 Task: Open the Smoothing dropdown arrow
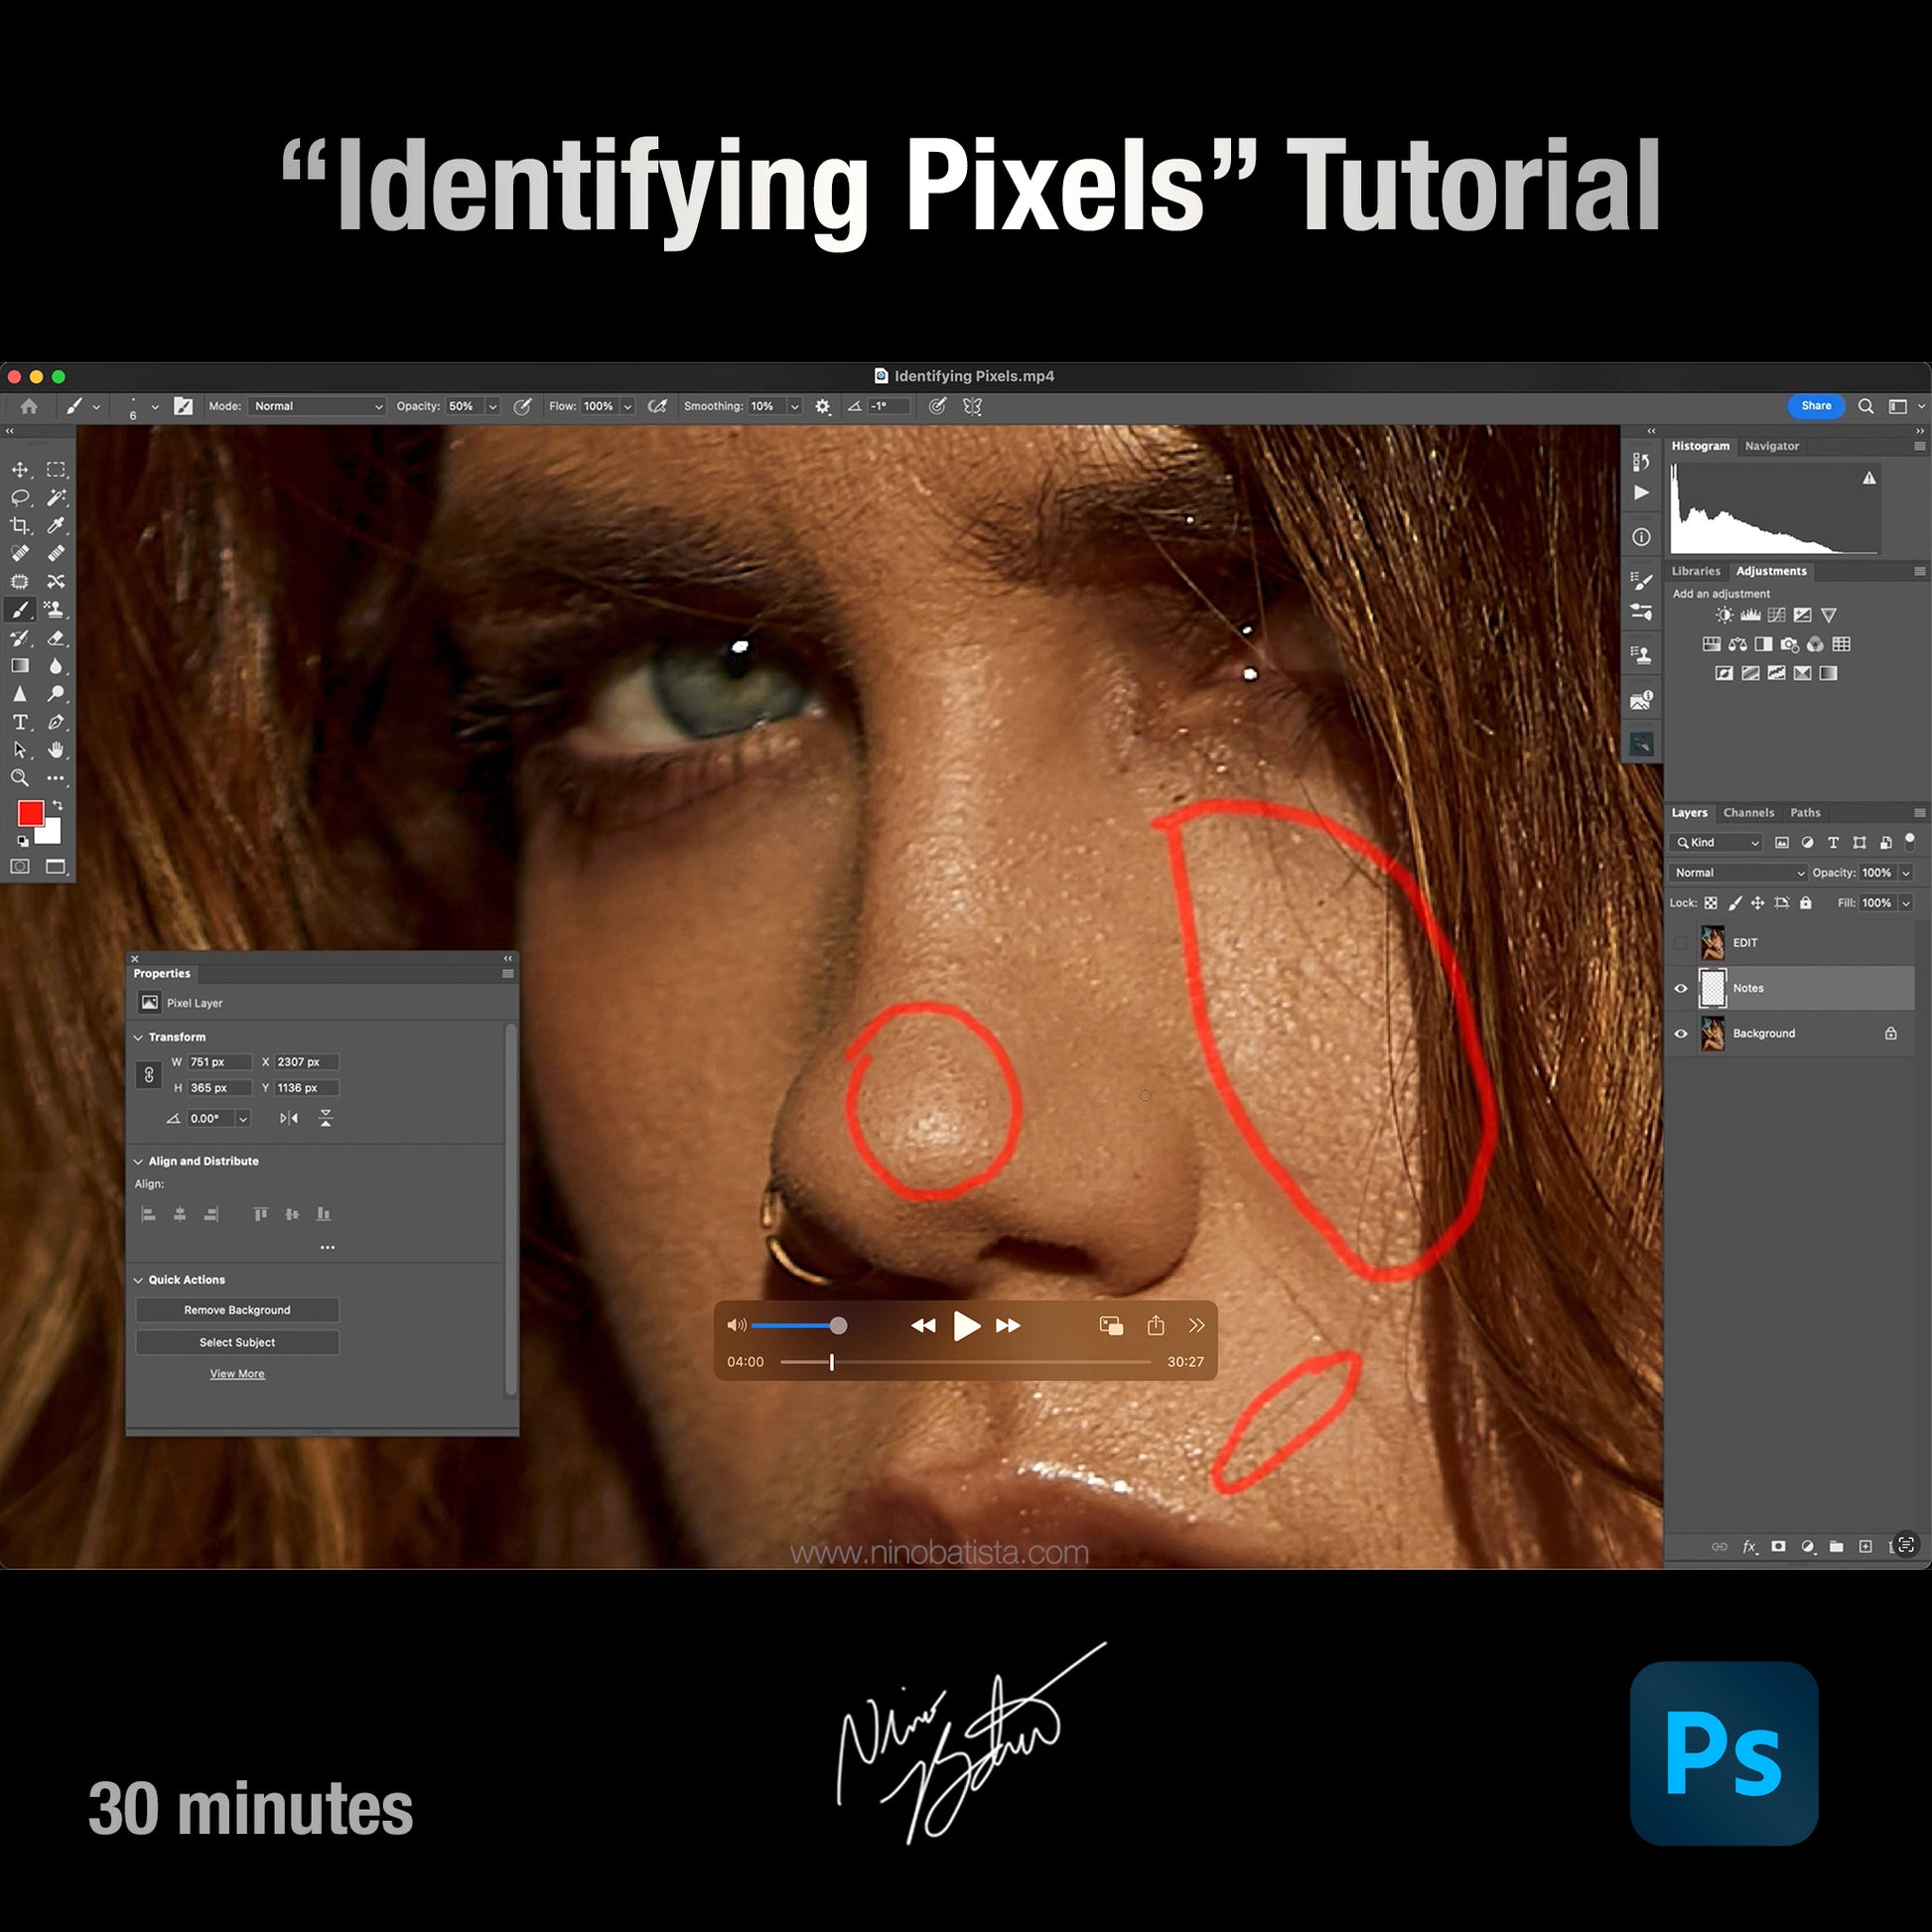pos(795,407)
